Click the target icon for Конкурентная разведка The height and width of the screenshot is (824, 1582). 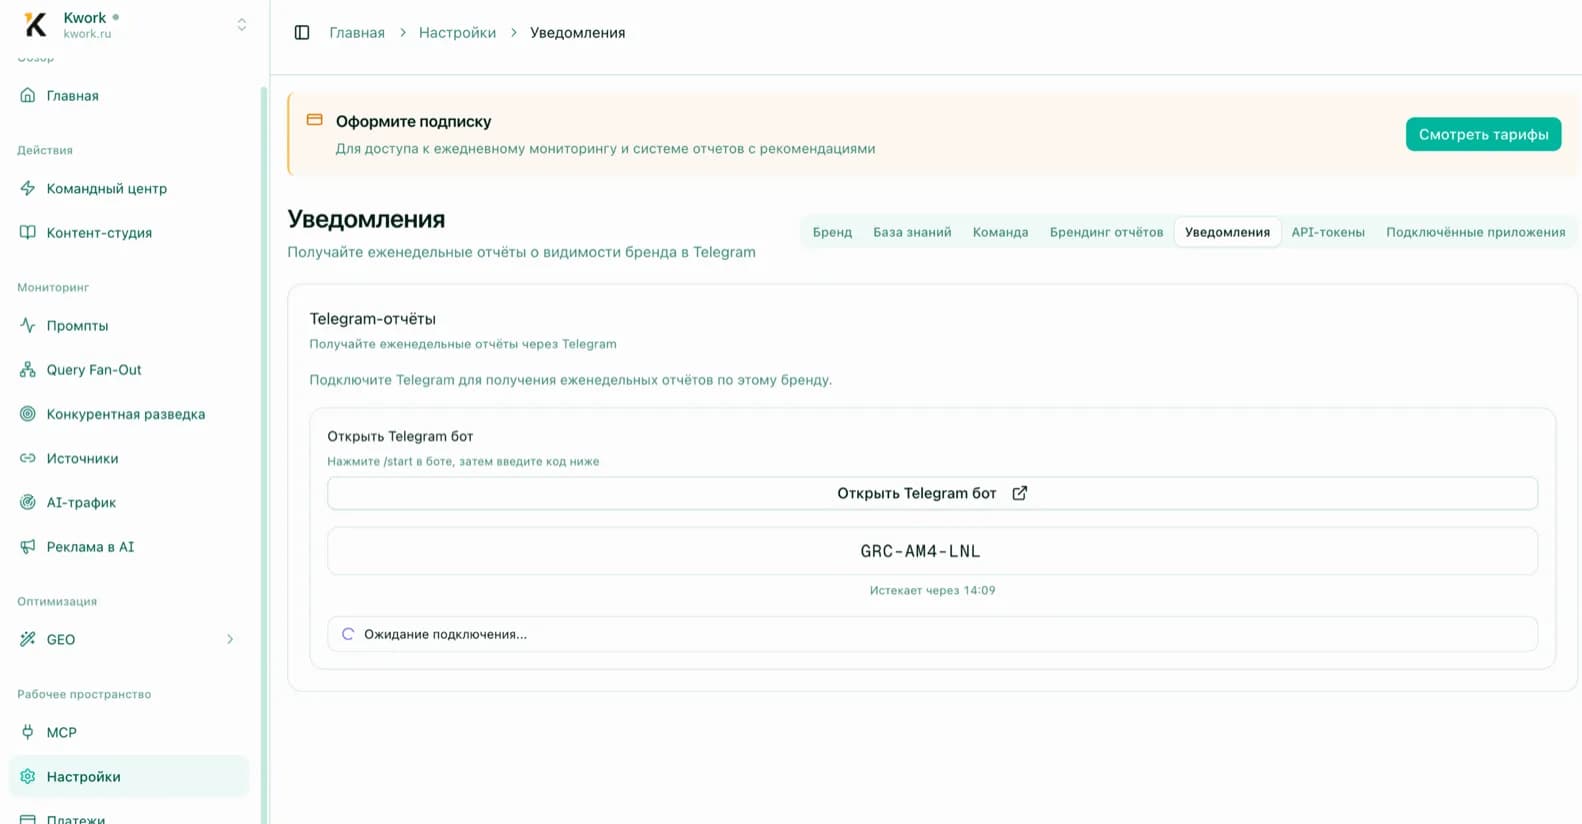click(x=28, y=414)
